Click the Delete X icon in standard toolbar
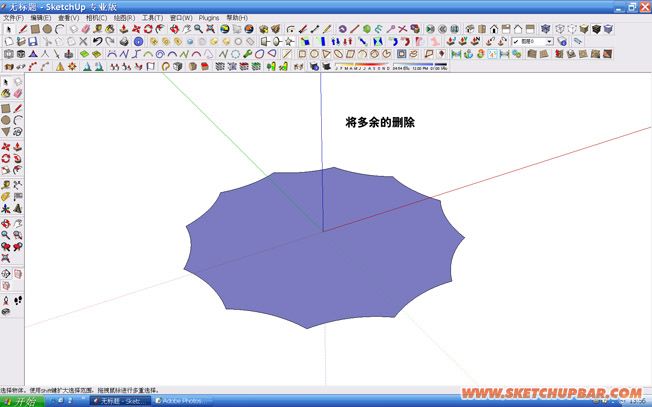 coord(83,42)
